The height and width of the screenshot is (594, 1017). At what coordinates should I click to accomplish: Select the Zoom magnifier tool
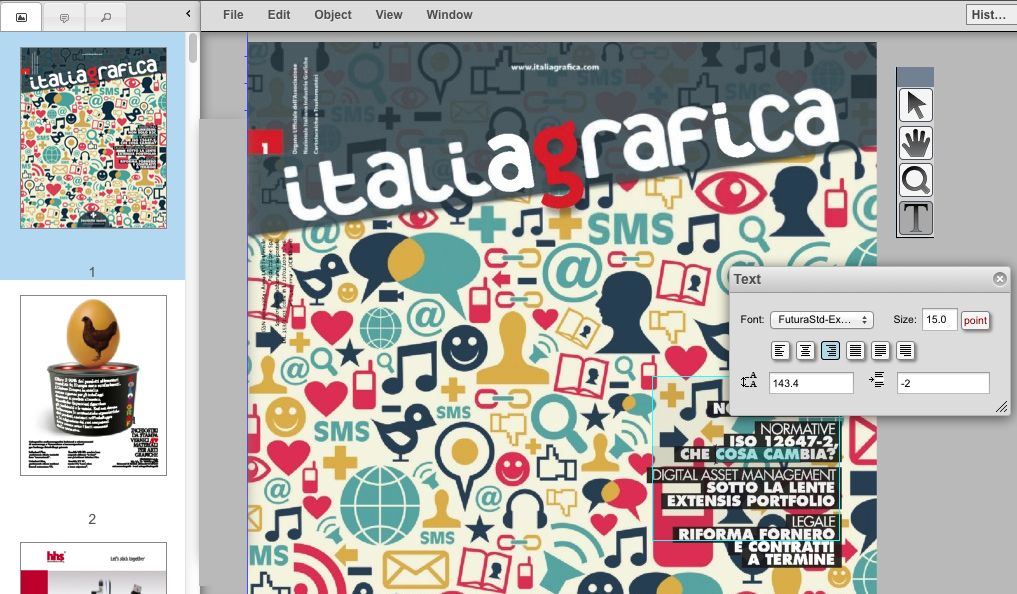pos(914,180)
